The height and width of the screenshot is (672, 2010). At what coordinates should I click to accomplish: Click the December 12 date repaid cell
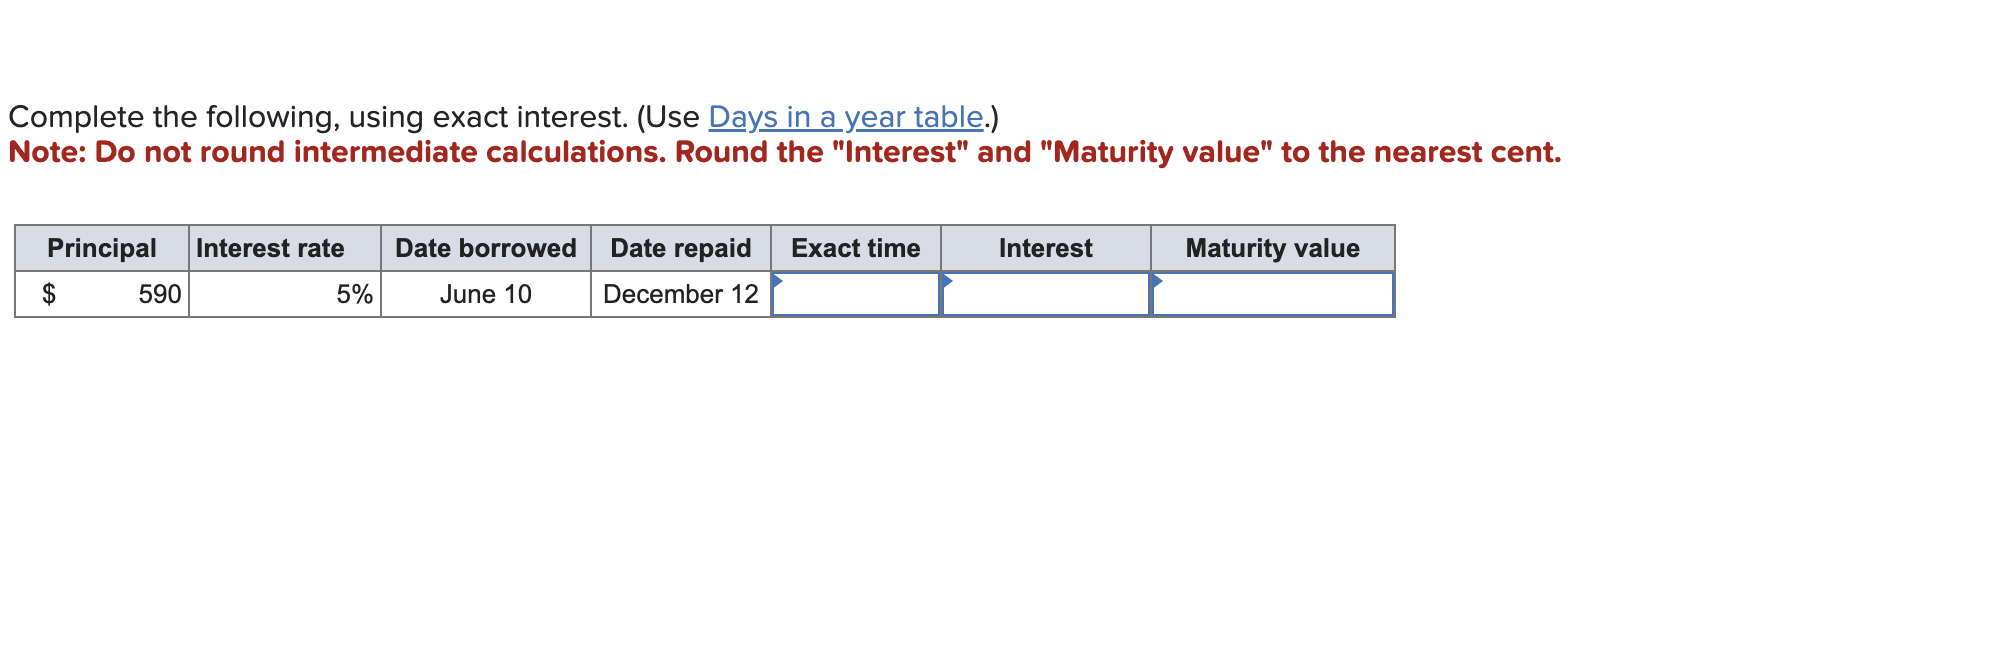click(x=680, y=293)
